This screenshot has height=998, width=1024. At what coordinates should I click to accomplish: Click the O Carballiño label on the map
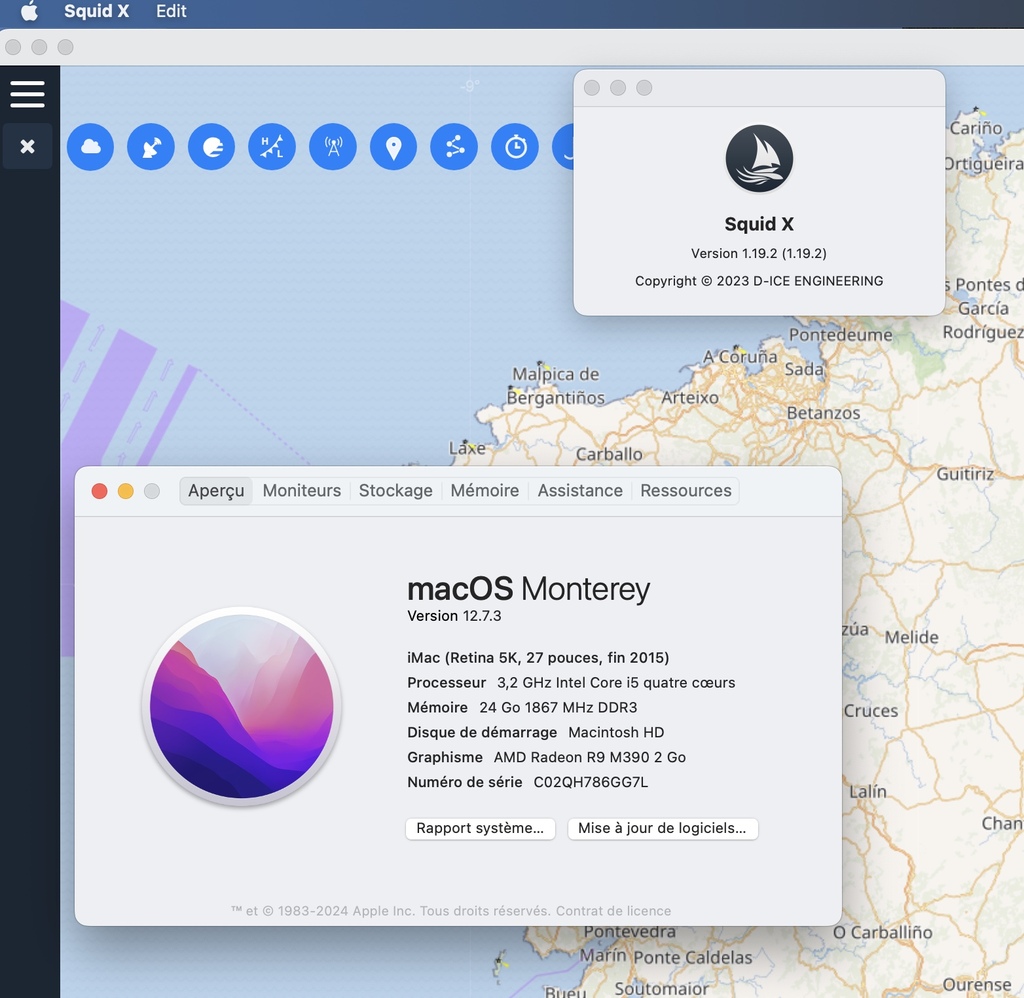point(882,932)
